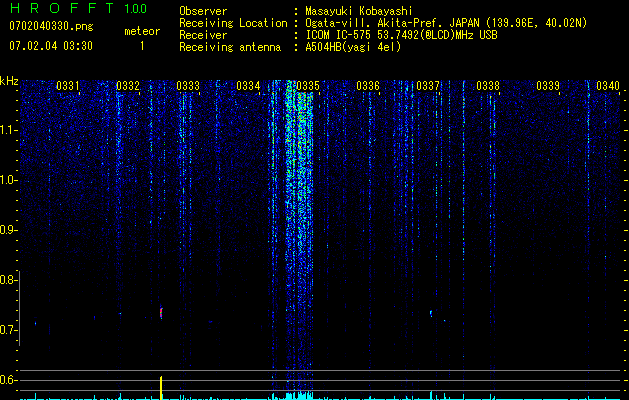Click the HROFFT 1.00 title text
629x400 pixels.
(78, 8)
